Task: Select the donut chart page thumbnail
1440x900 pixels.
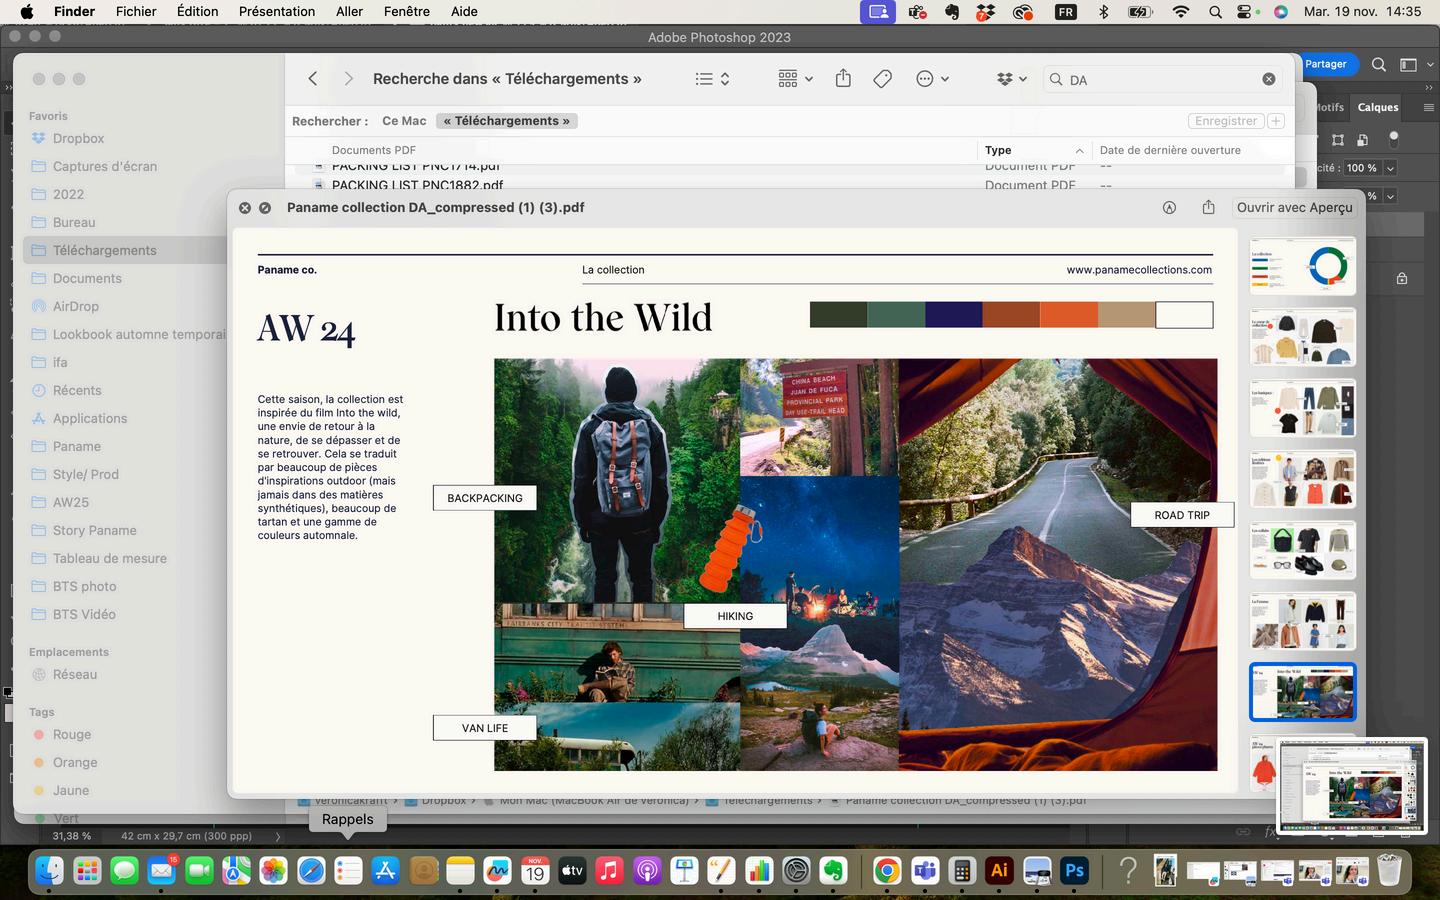Action: tap(1302, 266)
